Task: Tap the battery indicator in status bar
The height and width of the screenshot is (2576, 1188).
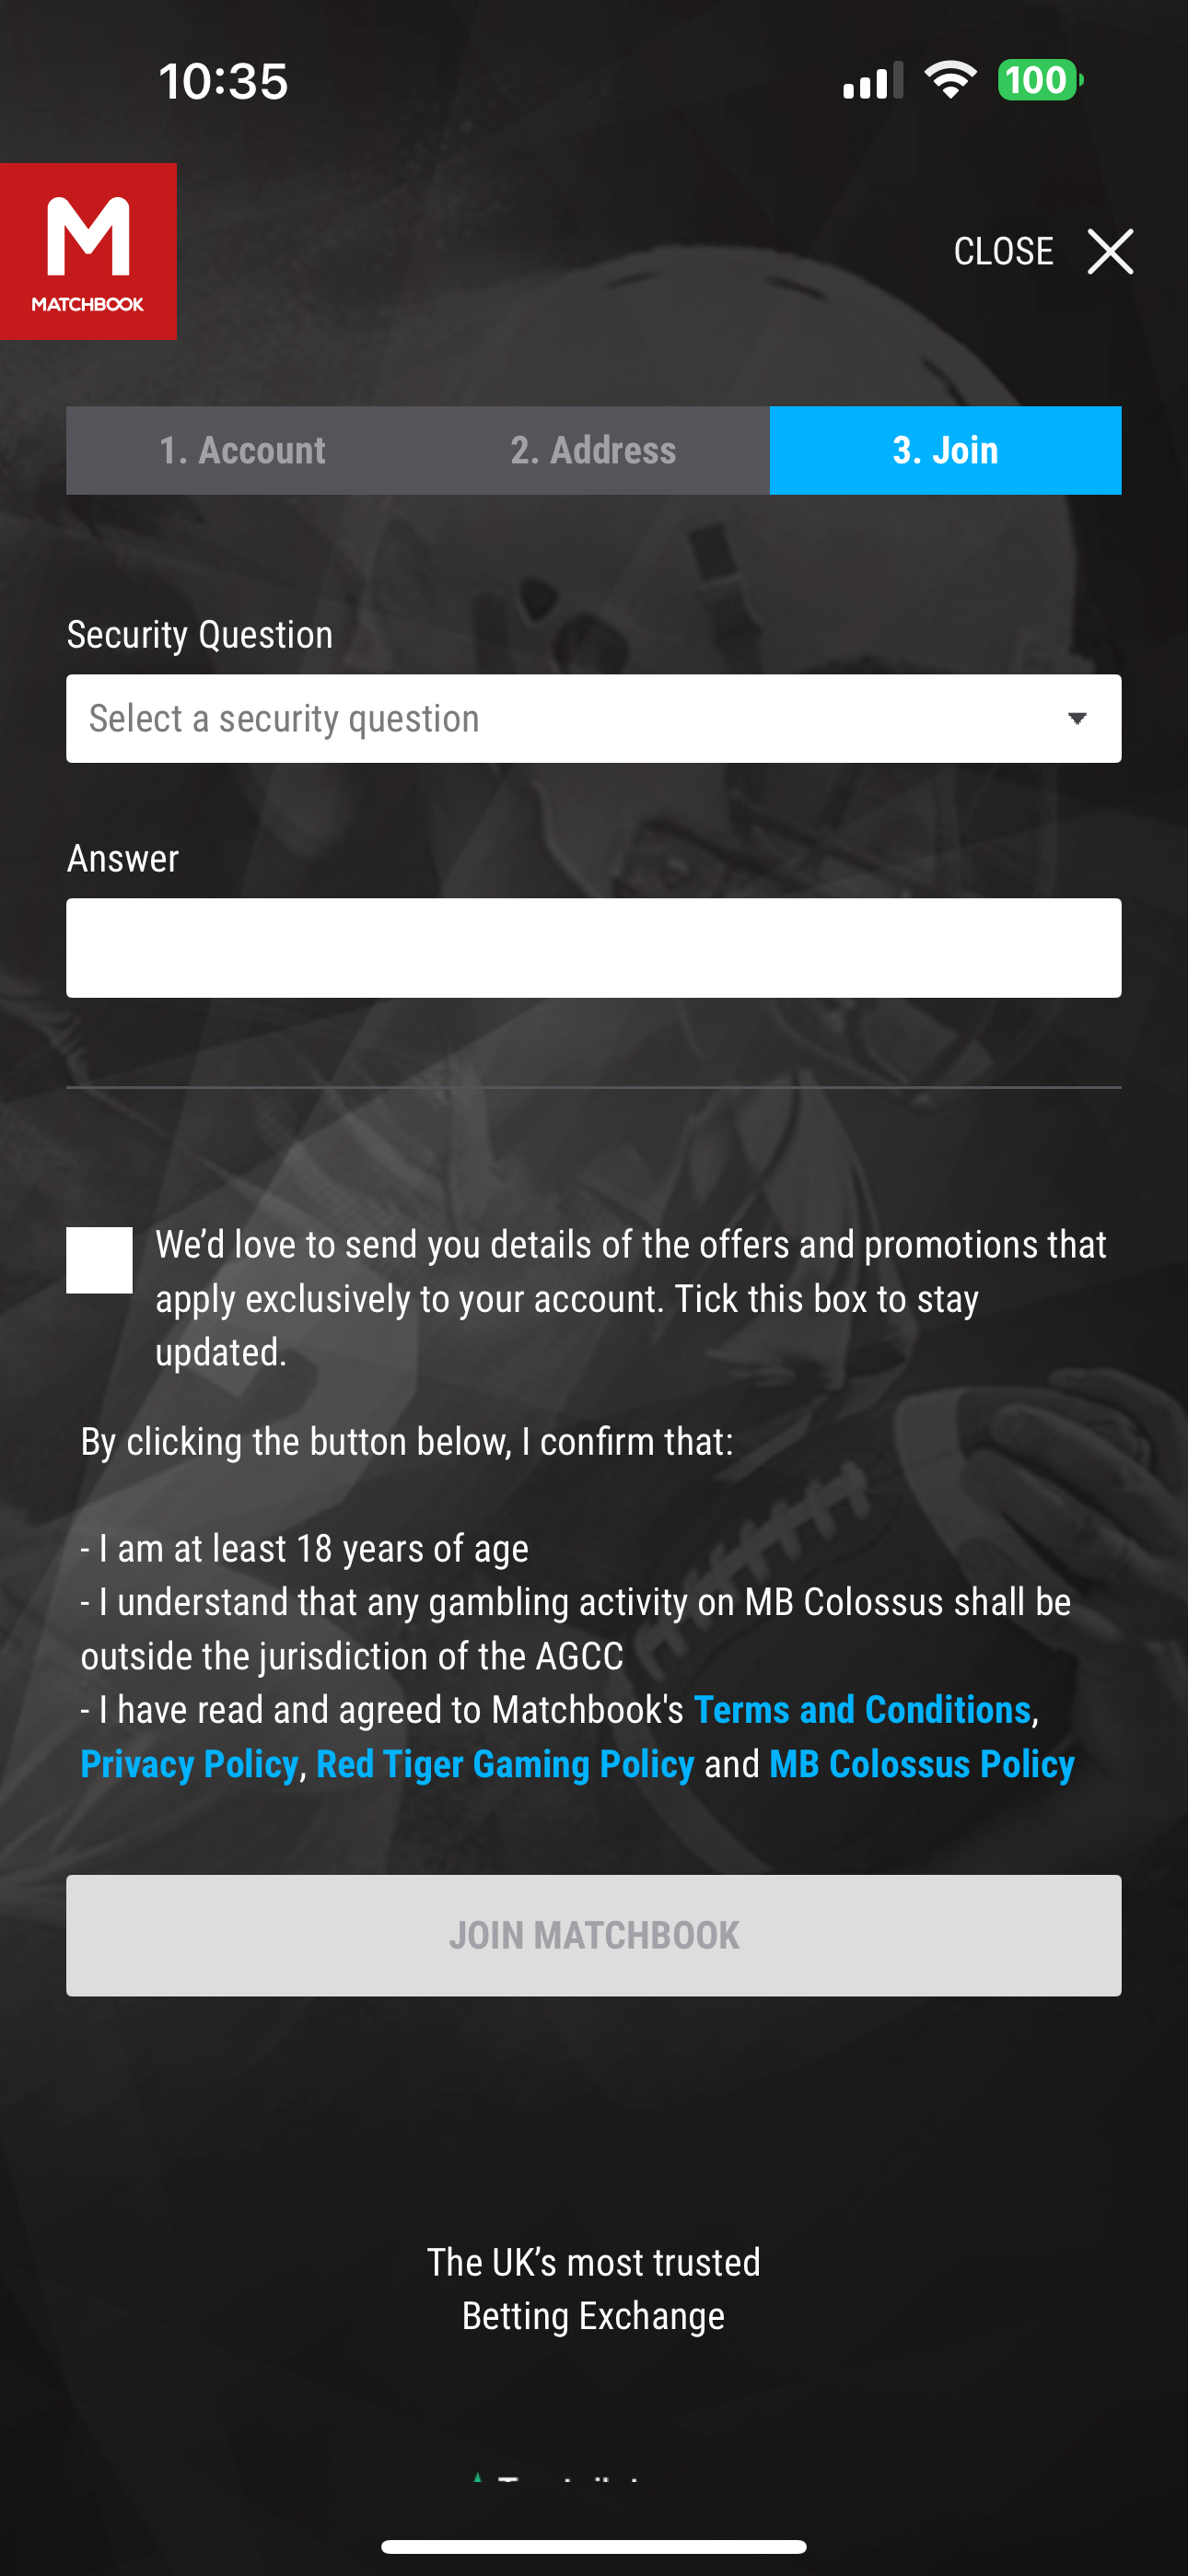Action: click(x=1038, y=80)
